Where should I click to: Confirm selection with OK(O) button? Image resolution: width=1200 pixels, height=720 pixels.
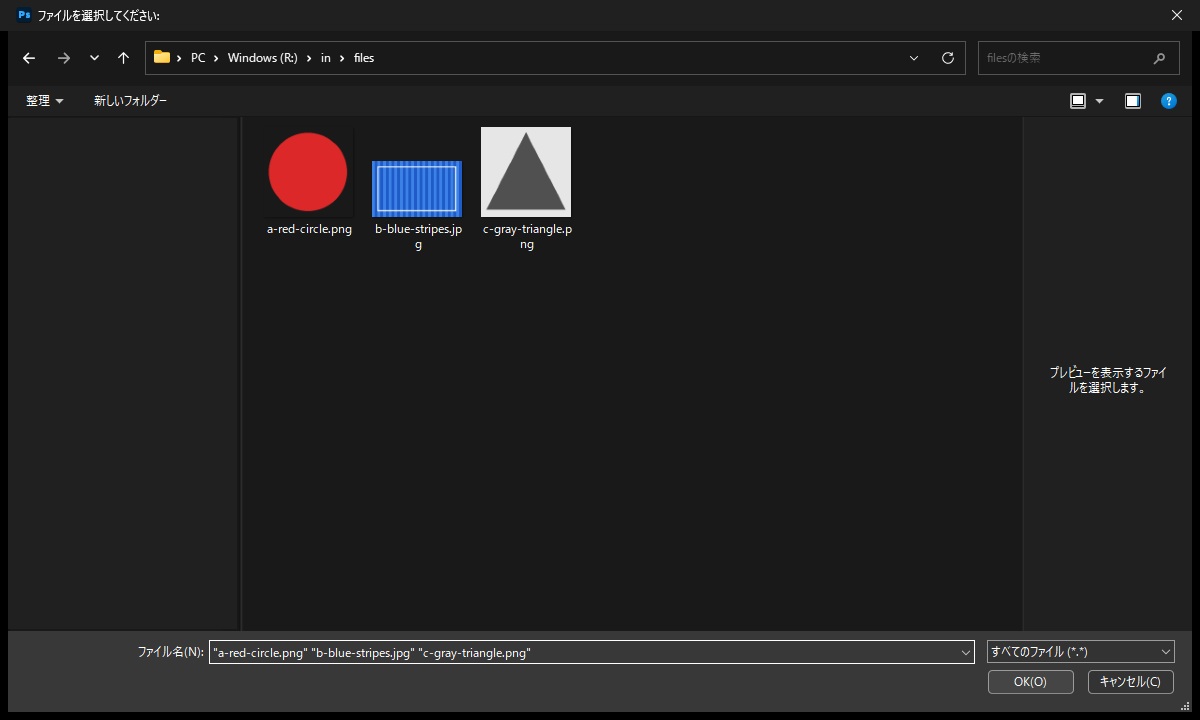click(x=1030, y=682)
